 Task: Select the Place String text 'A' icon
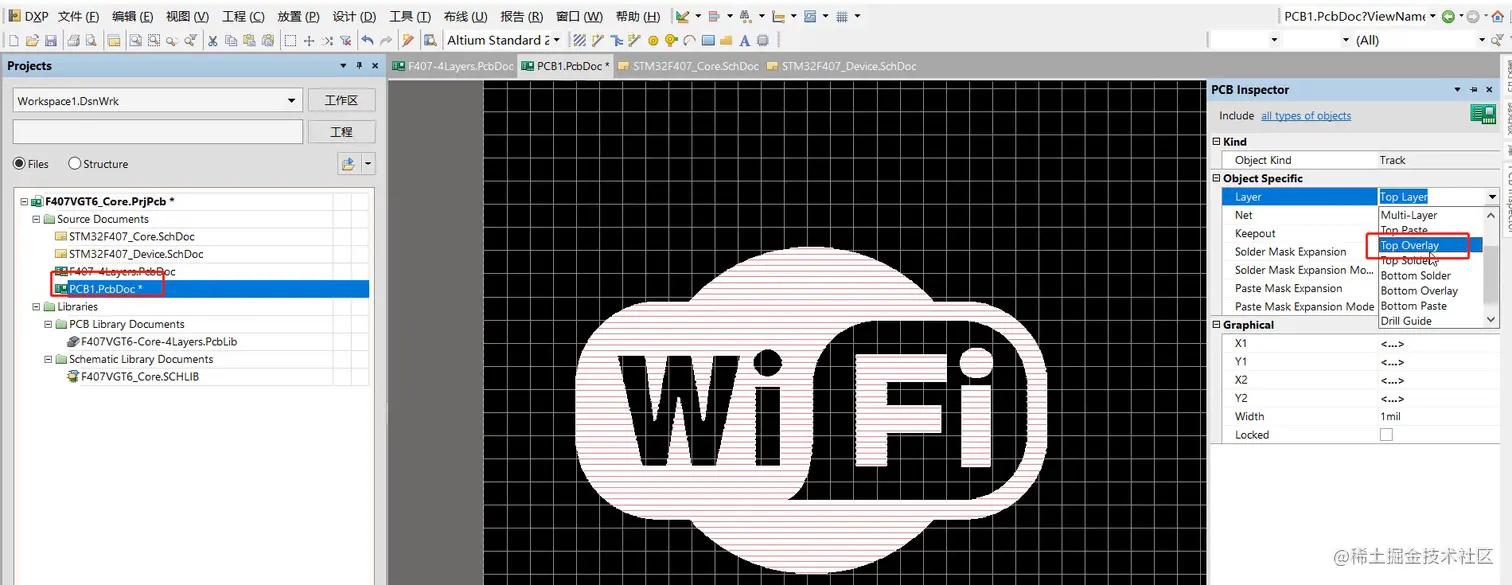[x=744, y=40]
